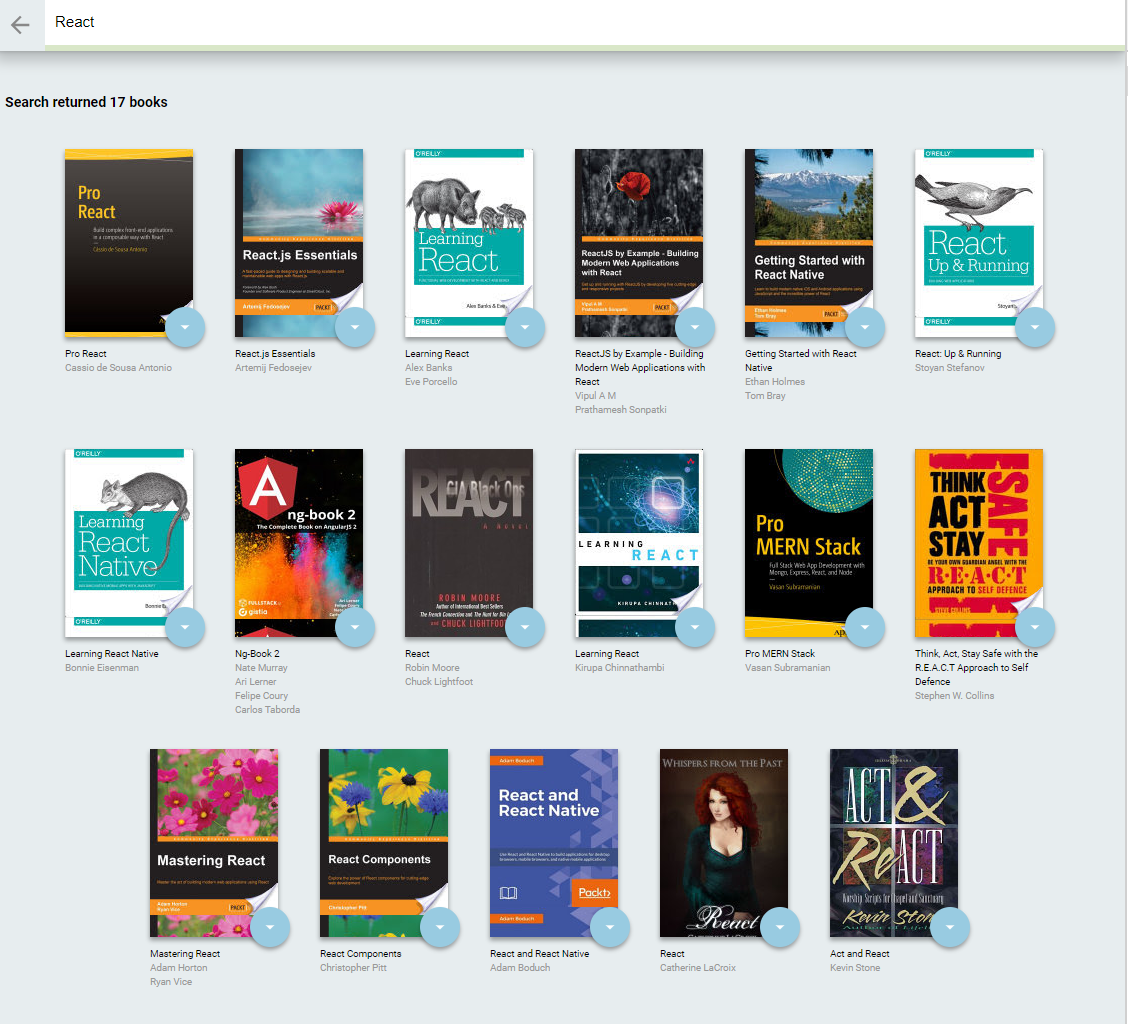Image resolution: width=1128 pixels, height=1024 pixels.
Task: Click author name 'Catherine LaCroix'
Action: 698,968
